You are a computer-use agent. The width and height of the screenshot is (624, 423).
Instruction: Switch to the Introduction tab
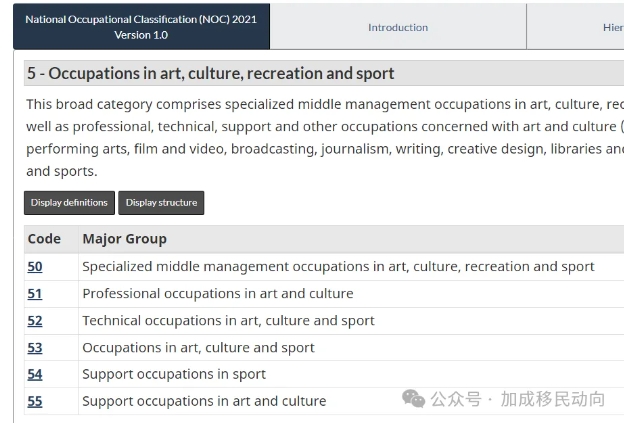398,27
